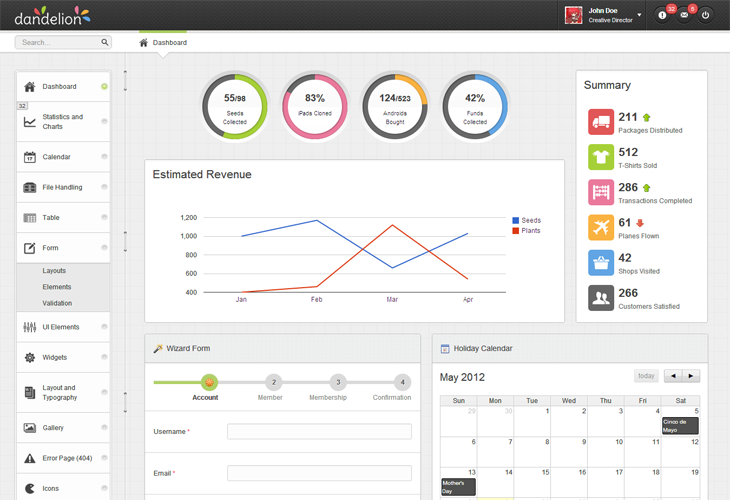Toggle the Seeds series in chart legend
This screenshot has height=500, width=730.
click(x=526, y=220)
